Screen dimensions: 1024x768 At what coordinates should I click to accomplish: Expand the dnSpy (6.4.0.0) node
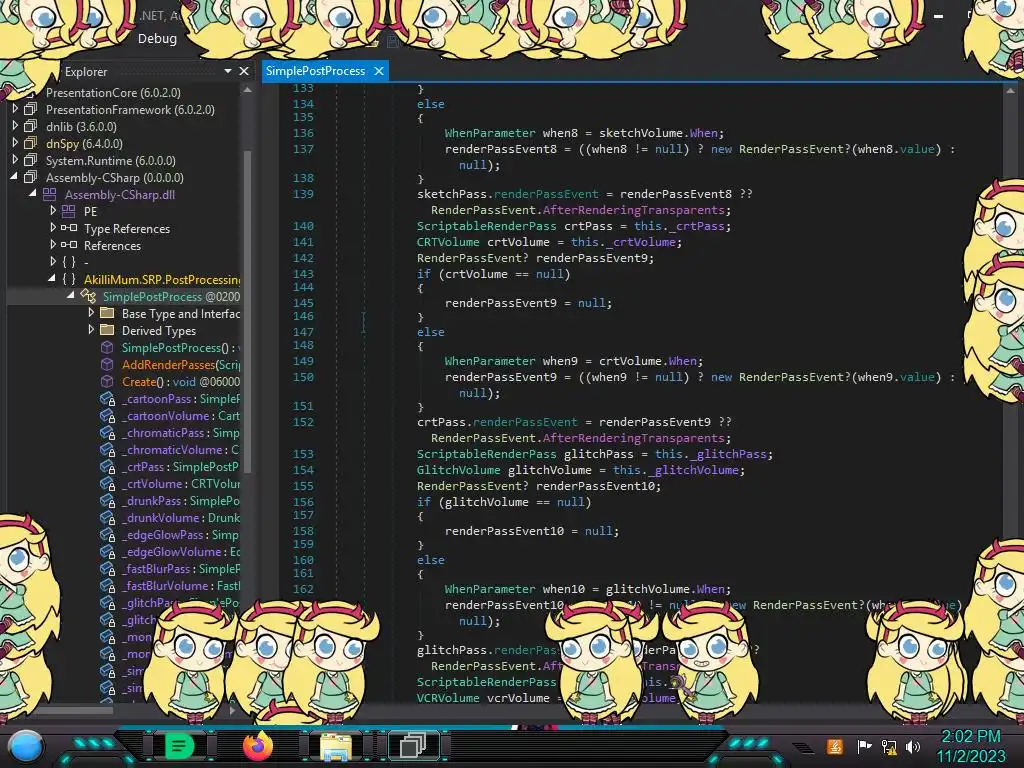[x=15, y=143]
